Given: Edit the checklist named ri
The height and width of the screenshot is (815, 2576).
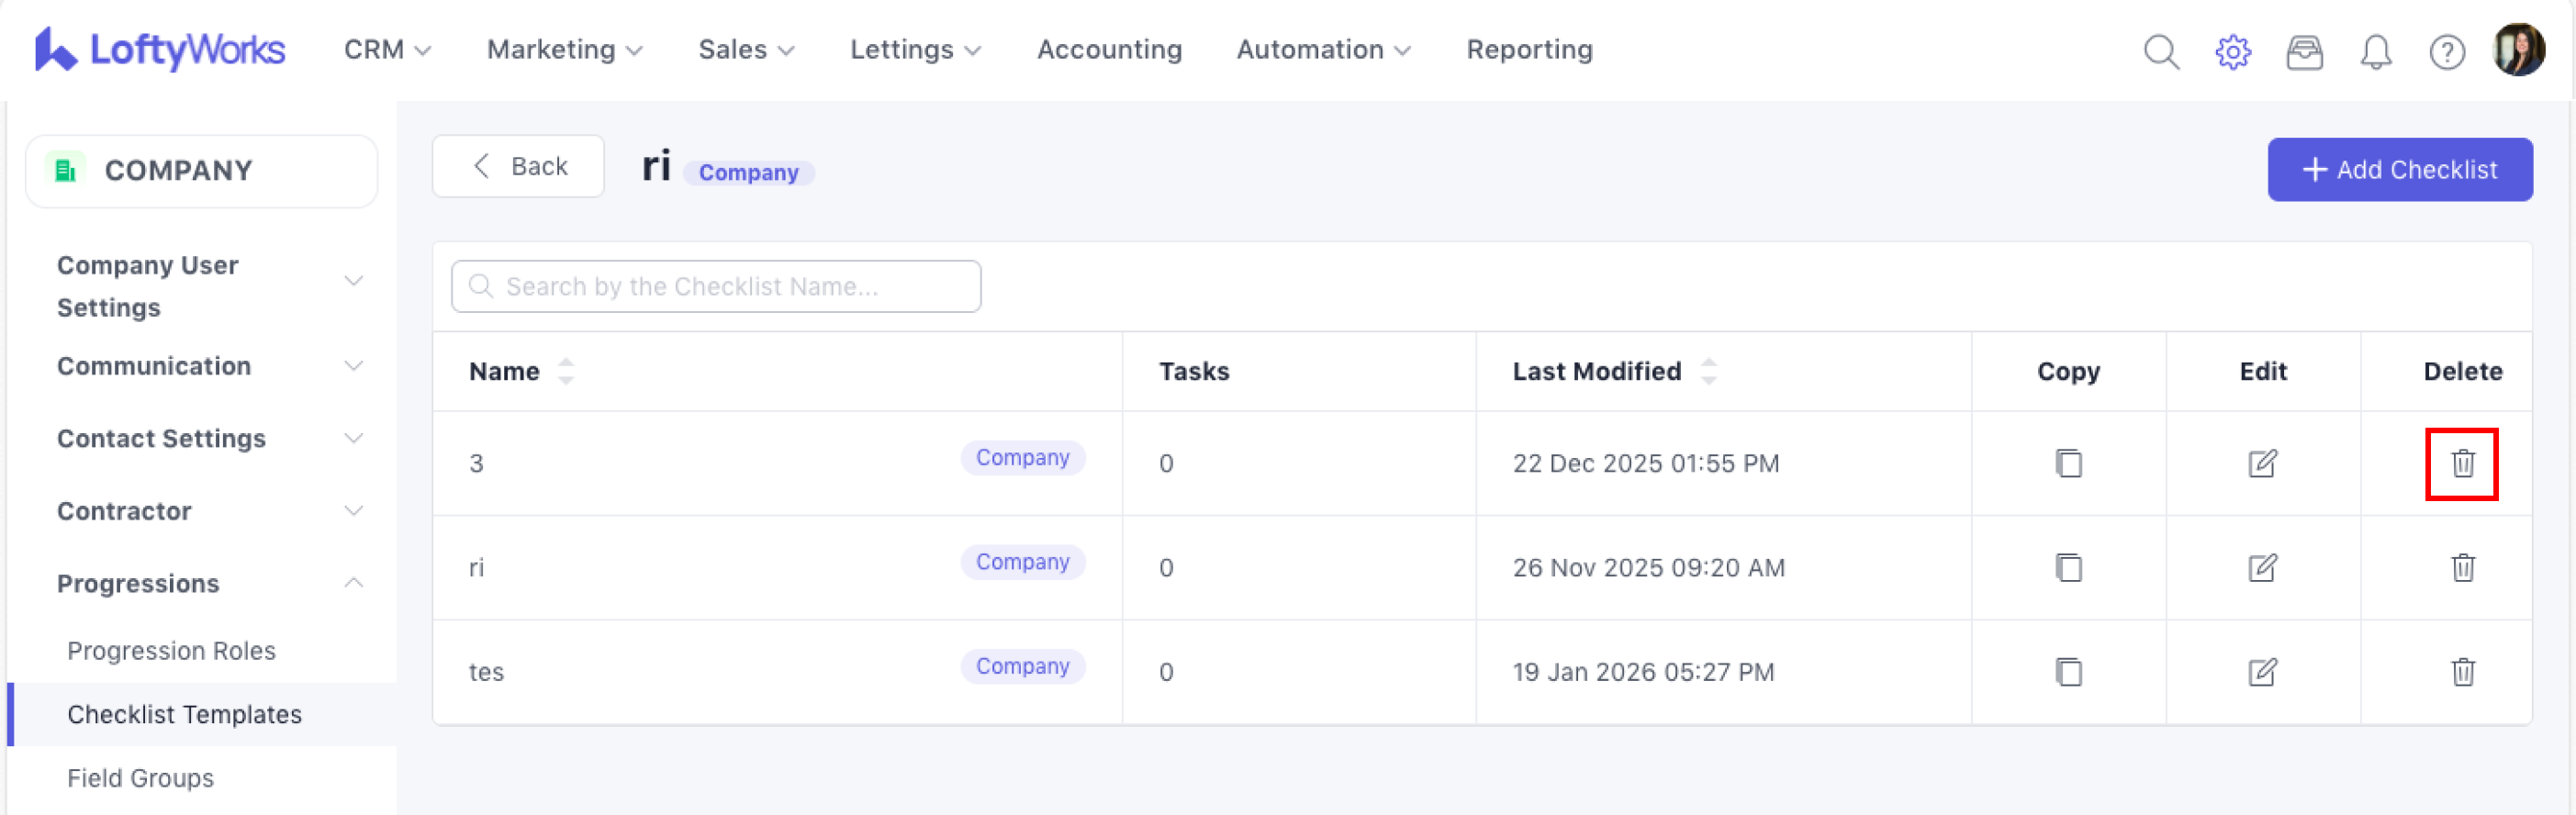Looking at the screenshot, I should tap(2262, 568).
